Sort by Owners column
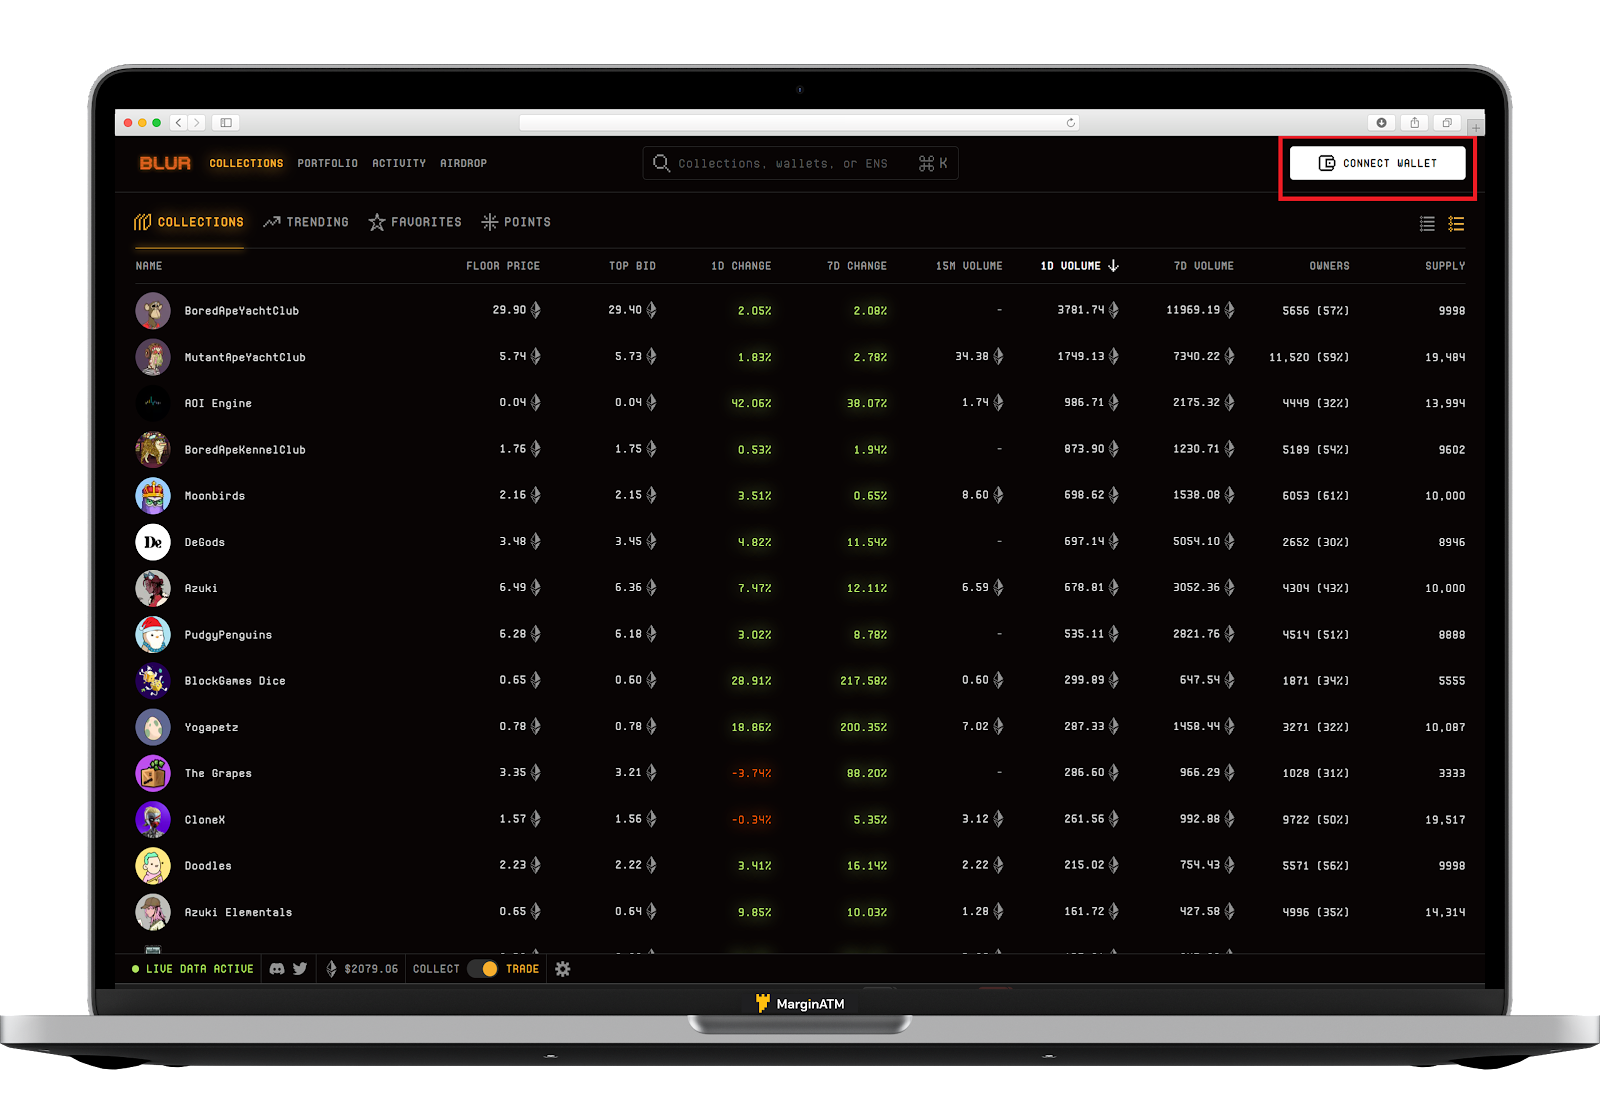1600x1115 pixels. tap(1330, 266)
